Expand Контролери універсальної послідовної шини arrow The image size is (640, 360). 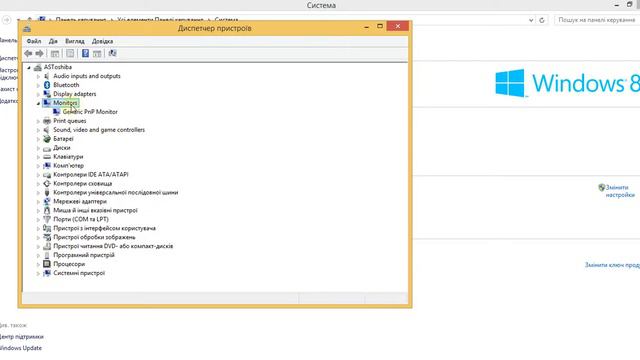point(38,193)
